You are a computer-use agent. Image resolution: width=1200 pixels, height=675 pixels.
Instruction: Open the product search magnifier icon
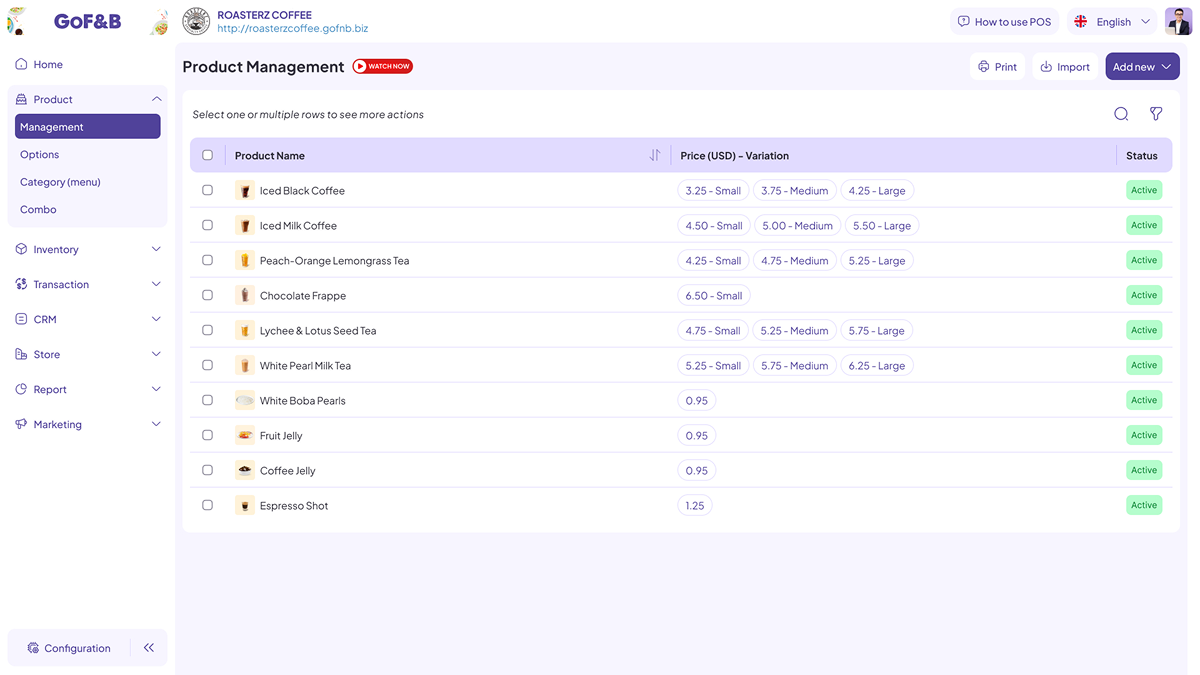(x=1121, y=114)
